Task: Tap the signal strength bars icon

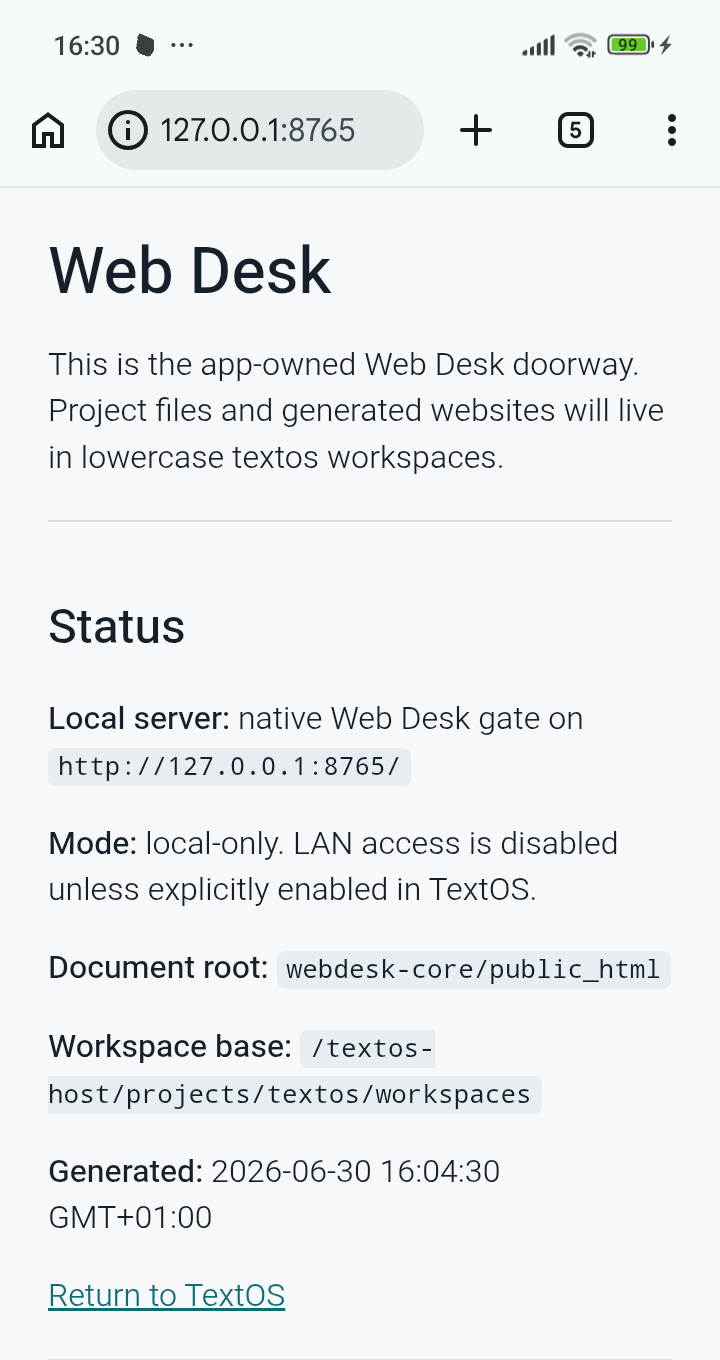Action: (538, 46)
